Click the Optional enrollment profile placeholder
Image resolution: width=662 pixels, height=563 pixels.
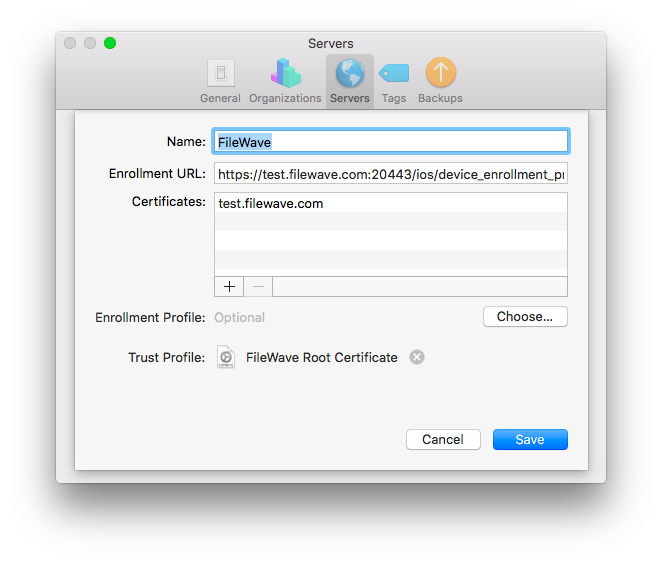(239, 317)
